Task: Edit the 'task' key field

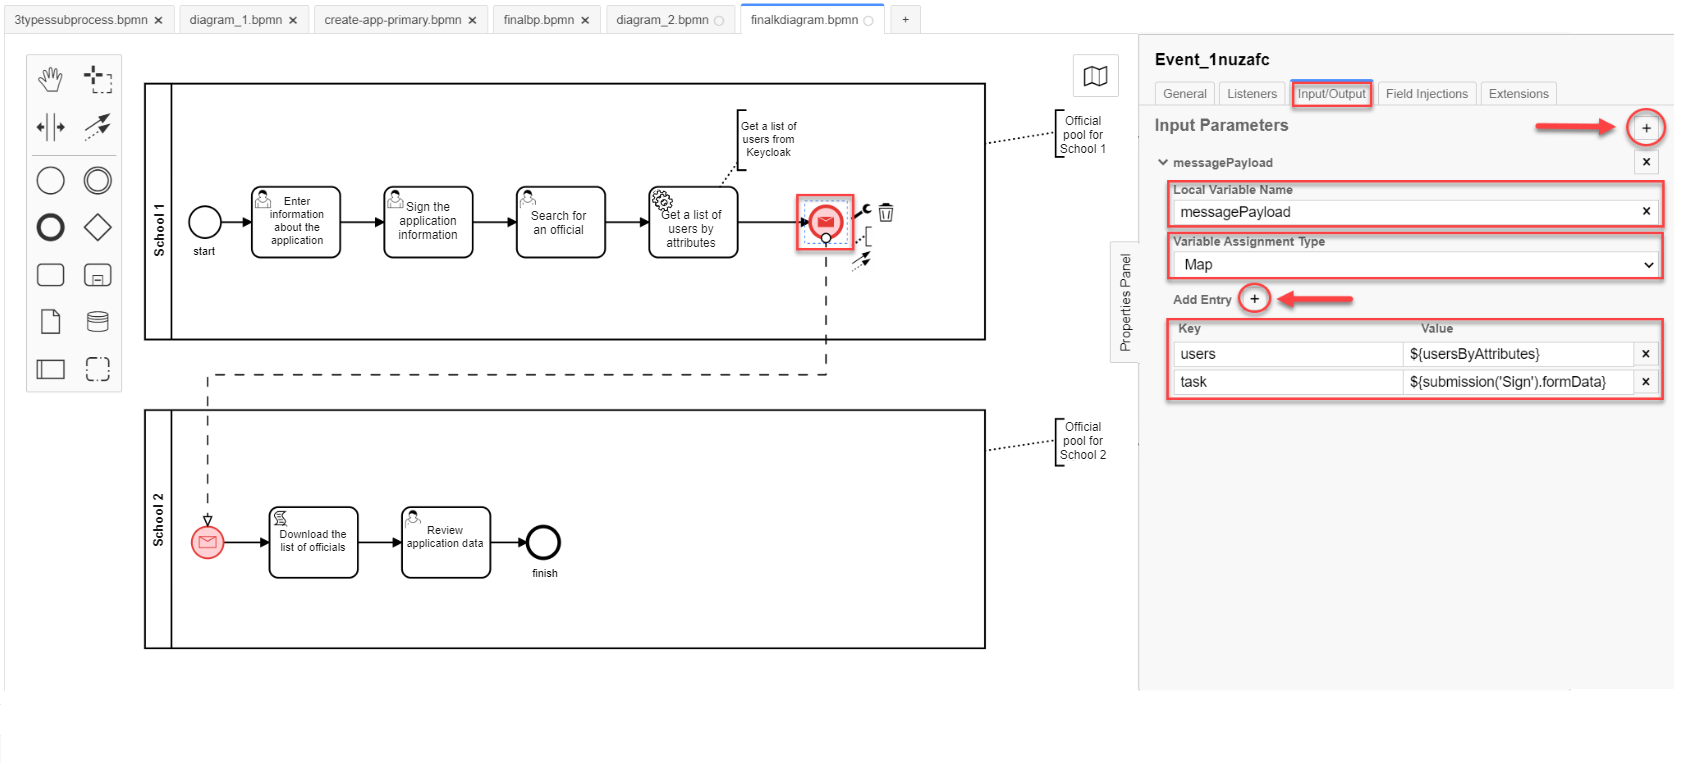Action: pyautogui.click(x=1289, y=382)
